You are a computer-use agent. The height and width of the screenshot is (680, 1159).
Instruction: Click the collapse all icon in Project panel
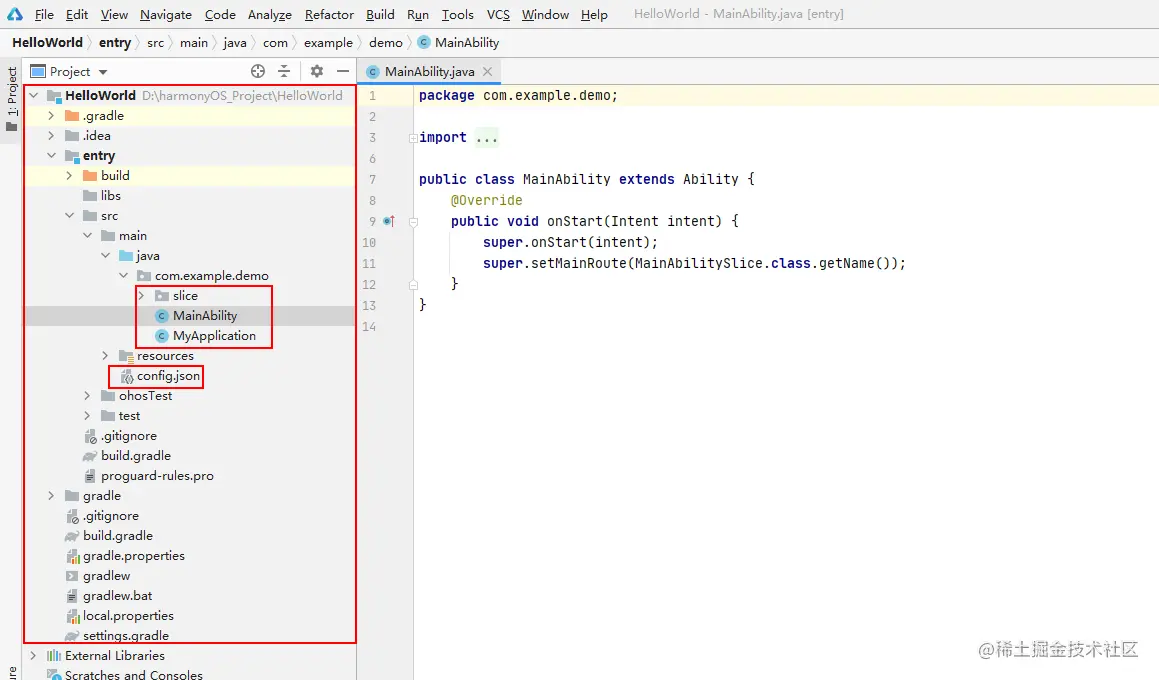284,71
